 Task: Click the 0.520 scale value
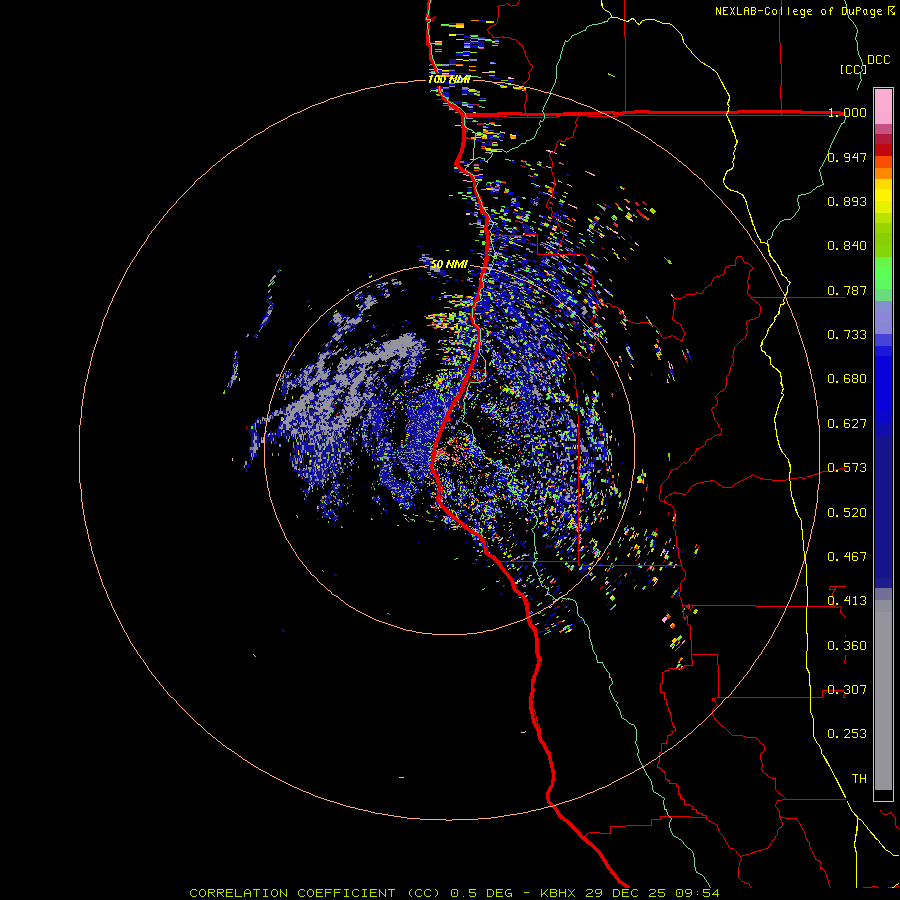pos(847,513)
